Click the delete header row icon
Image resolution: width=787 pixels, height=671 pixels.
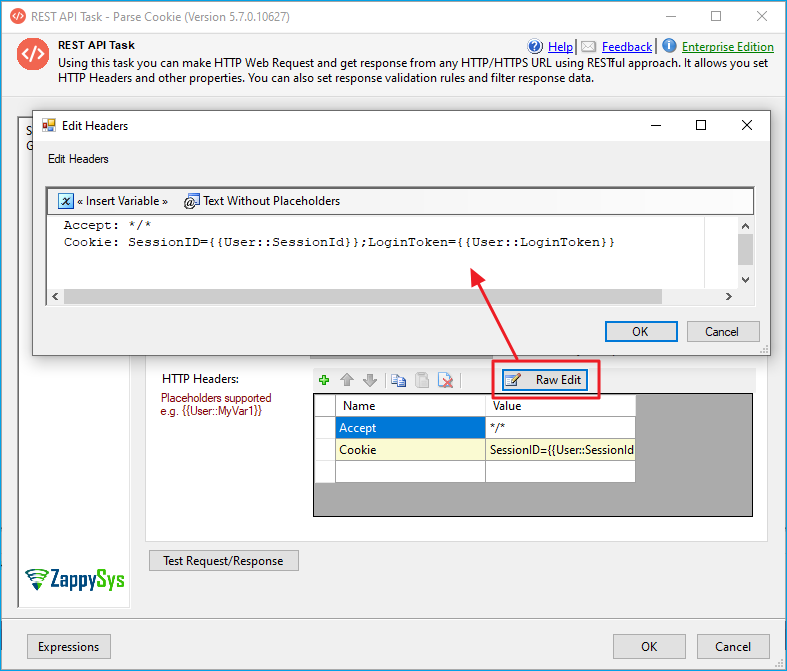tap(446, 380)
